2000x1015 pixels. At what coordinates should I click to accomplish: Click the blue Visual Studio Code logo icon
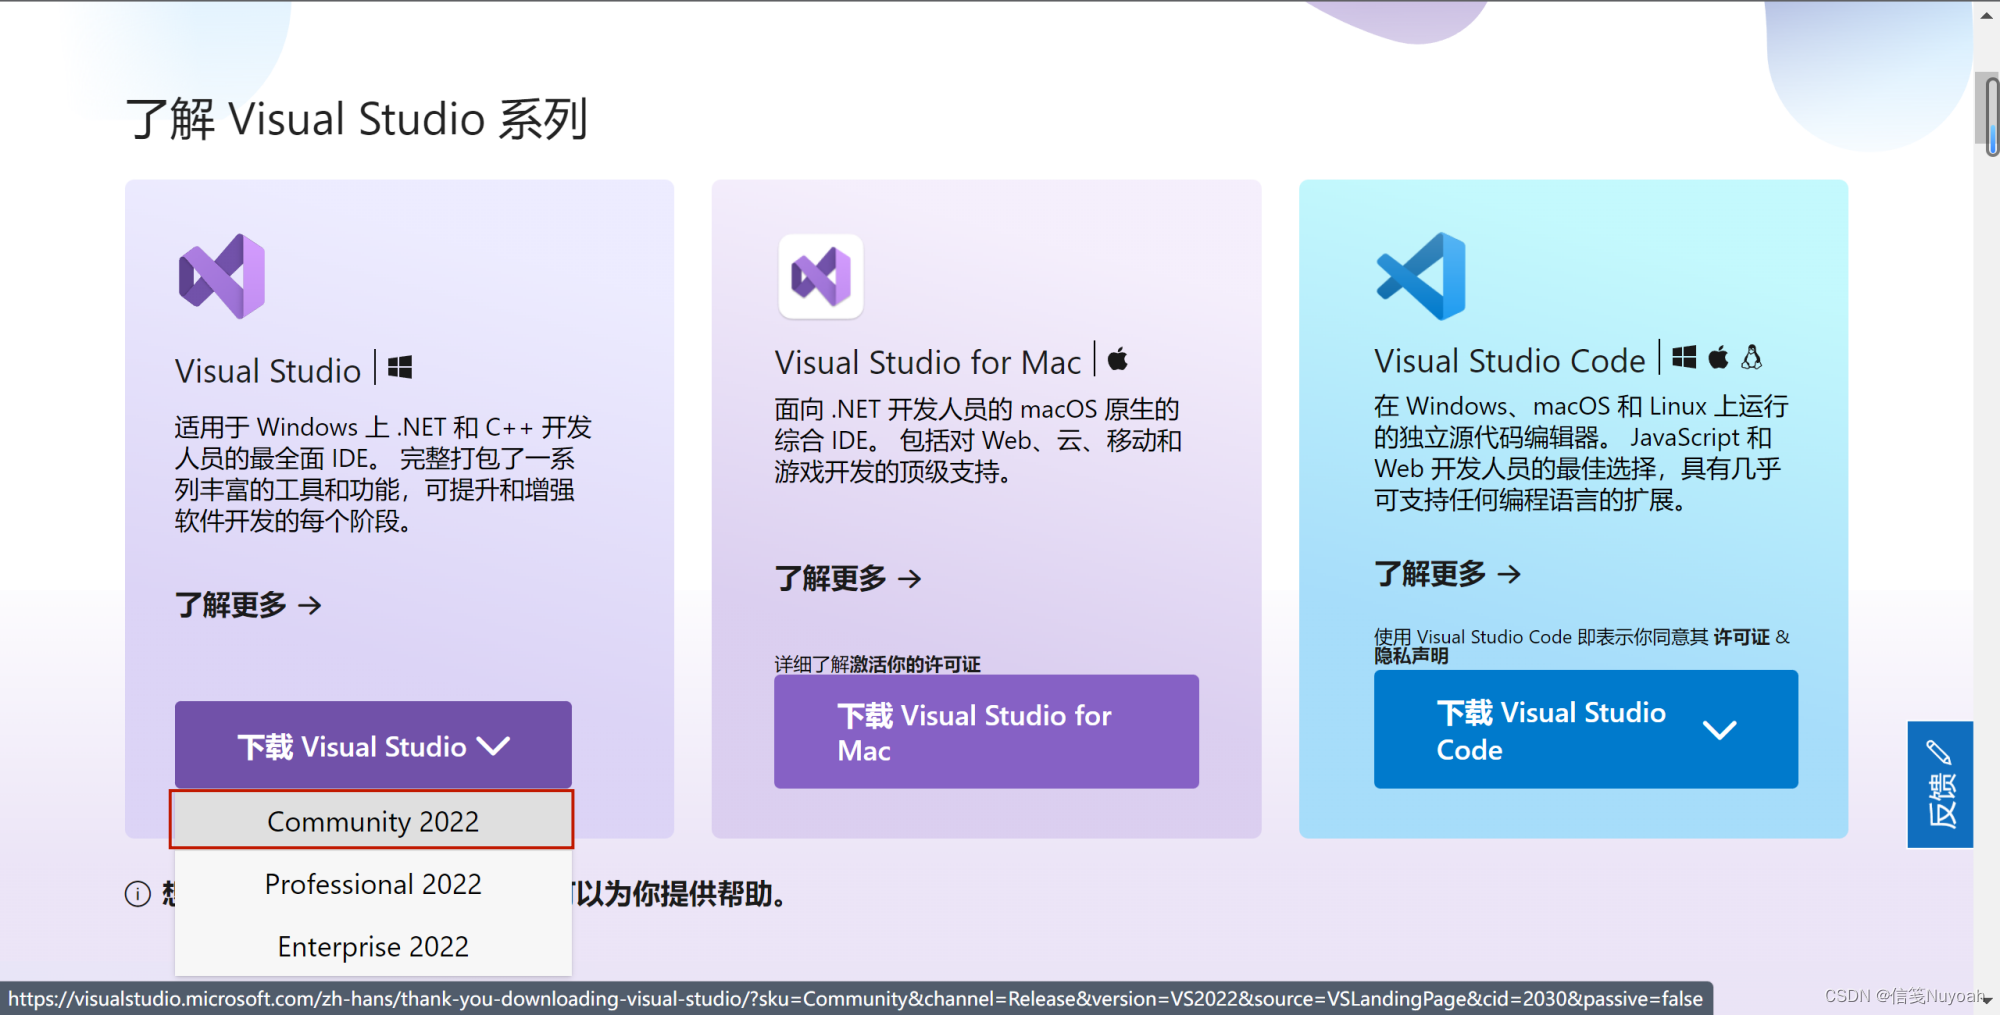click(x=1421, y=276)
